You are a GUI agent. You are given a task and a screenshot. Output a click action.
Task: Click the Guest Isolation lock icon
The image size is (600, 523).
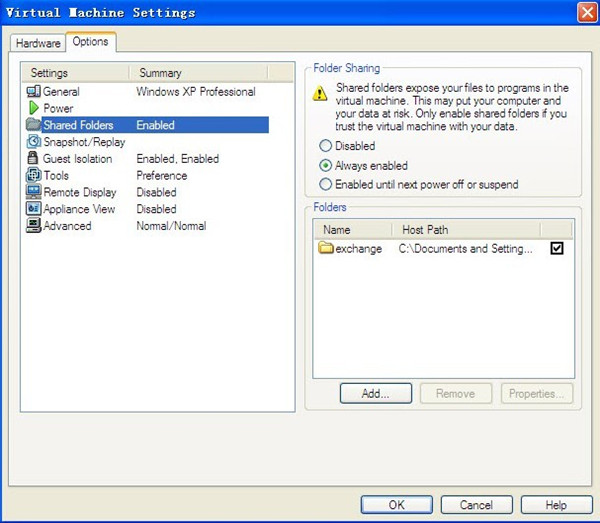click(34, 159)
